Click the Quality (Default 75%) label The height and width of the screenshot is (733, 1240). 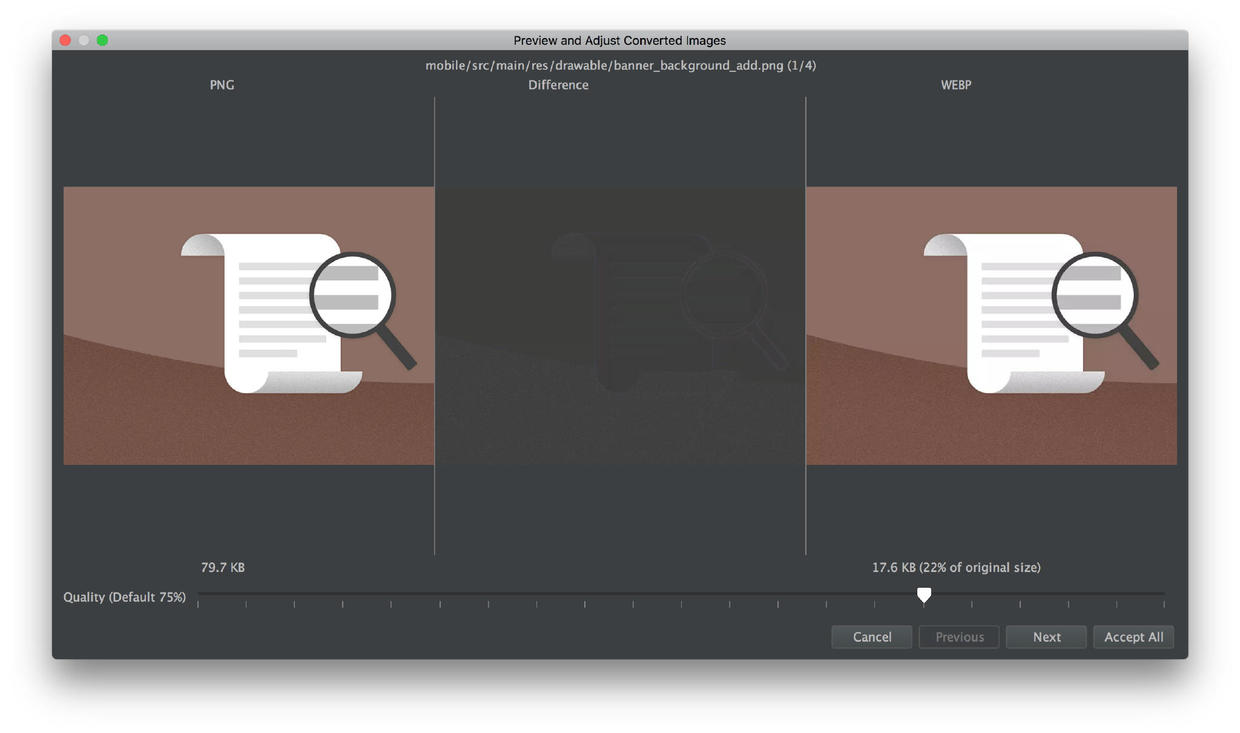coord(124,597)
